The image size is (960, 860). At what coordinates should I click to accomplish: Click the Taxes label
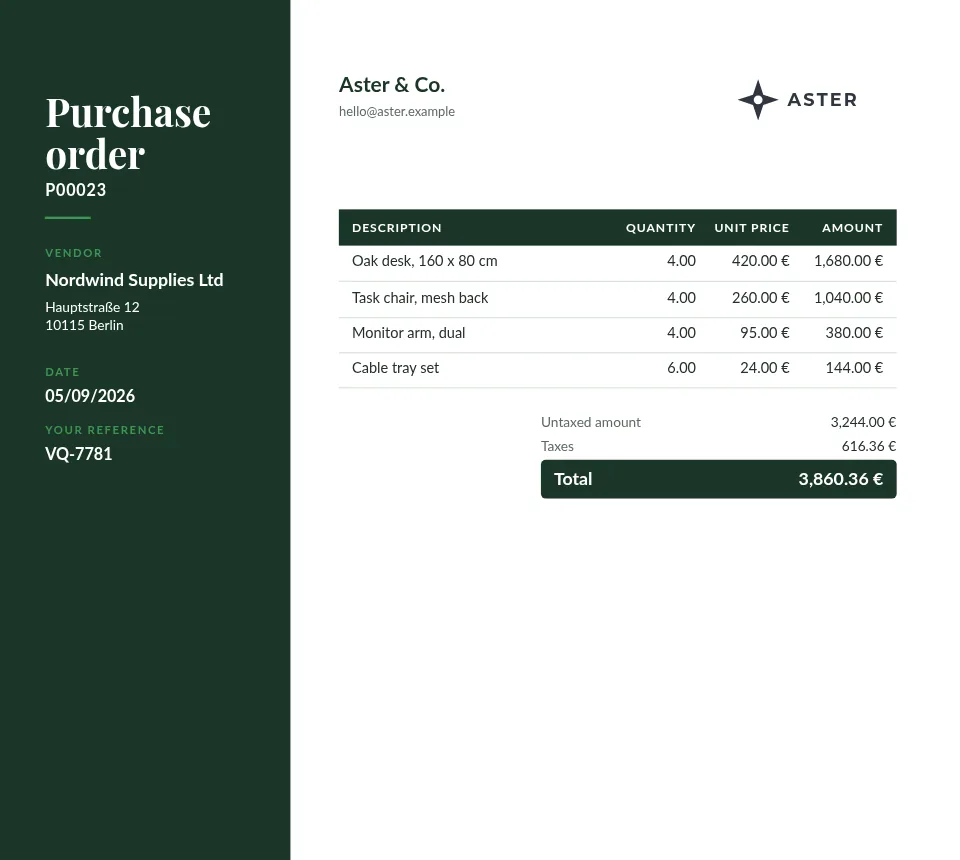pos(557,446)
